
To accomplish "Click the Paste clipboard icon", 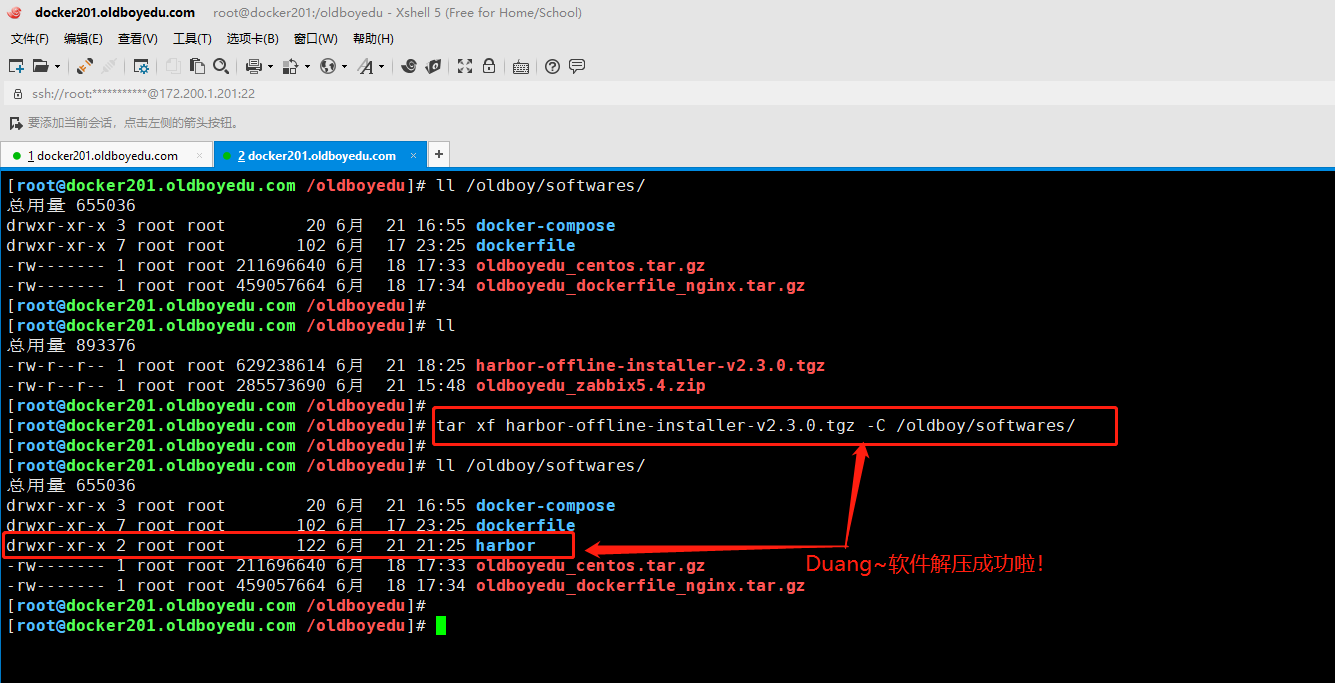I will pos(197,66).
